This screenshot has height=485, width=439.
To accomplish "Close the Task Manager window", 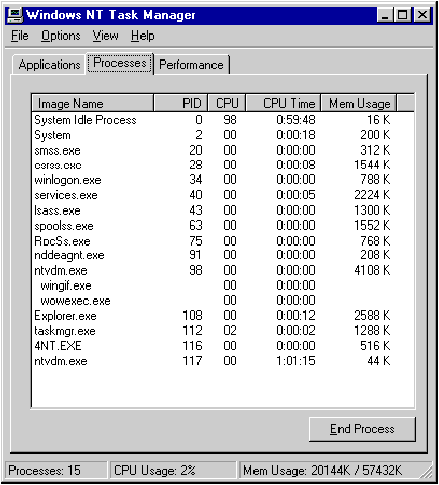I will (422, 15).
